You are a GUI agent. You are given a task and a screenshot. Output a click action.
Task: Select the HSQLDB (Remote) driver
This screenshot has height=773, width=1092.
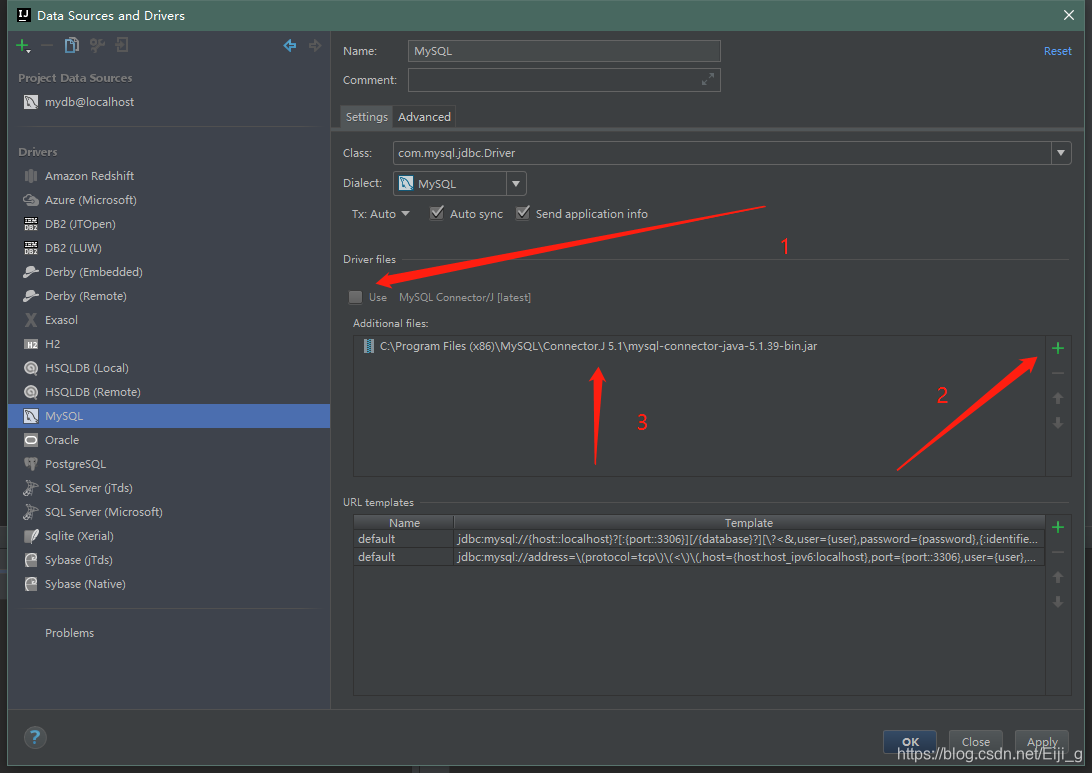pyautogui.click(x=169, y=392)
